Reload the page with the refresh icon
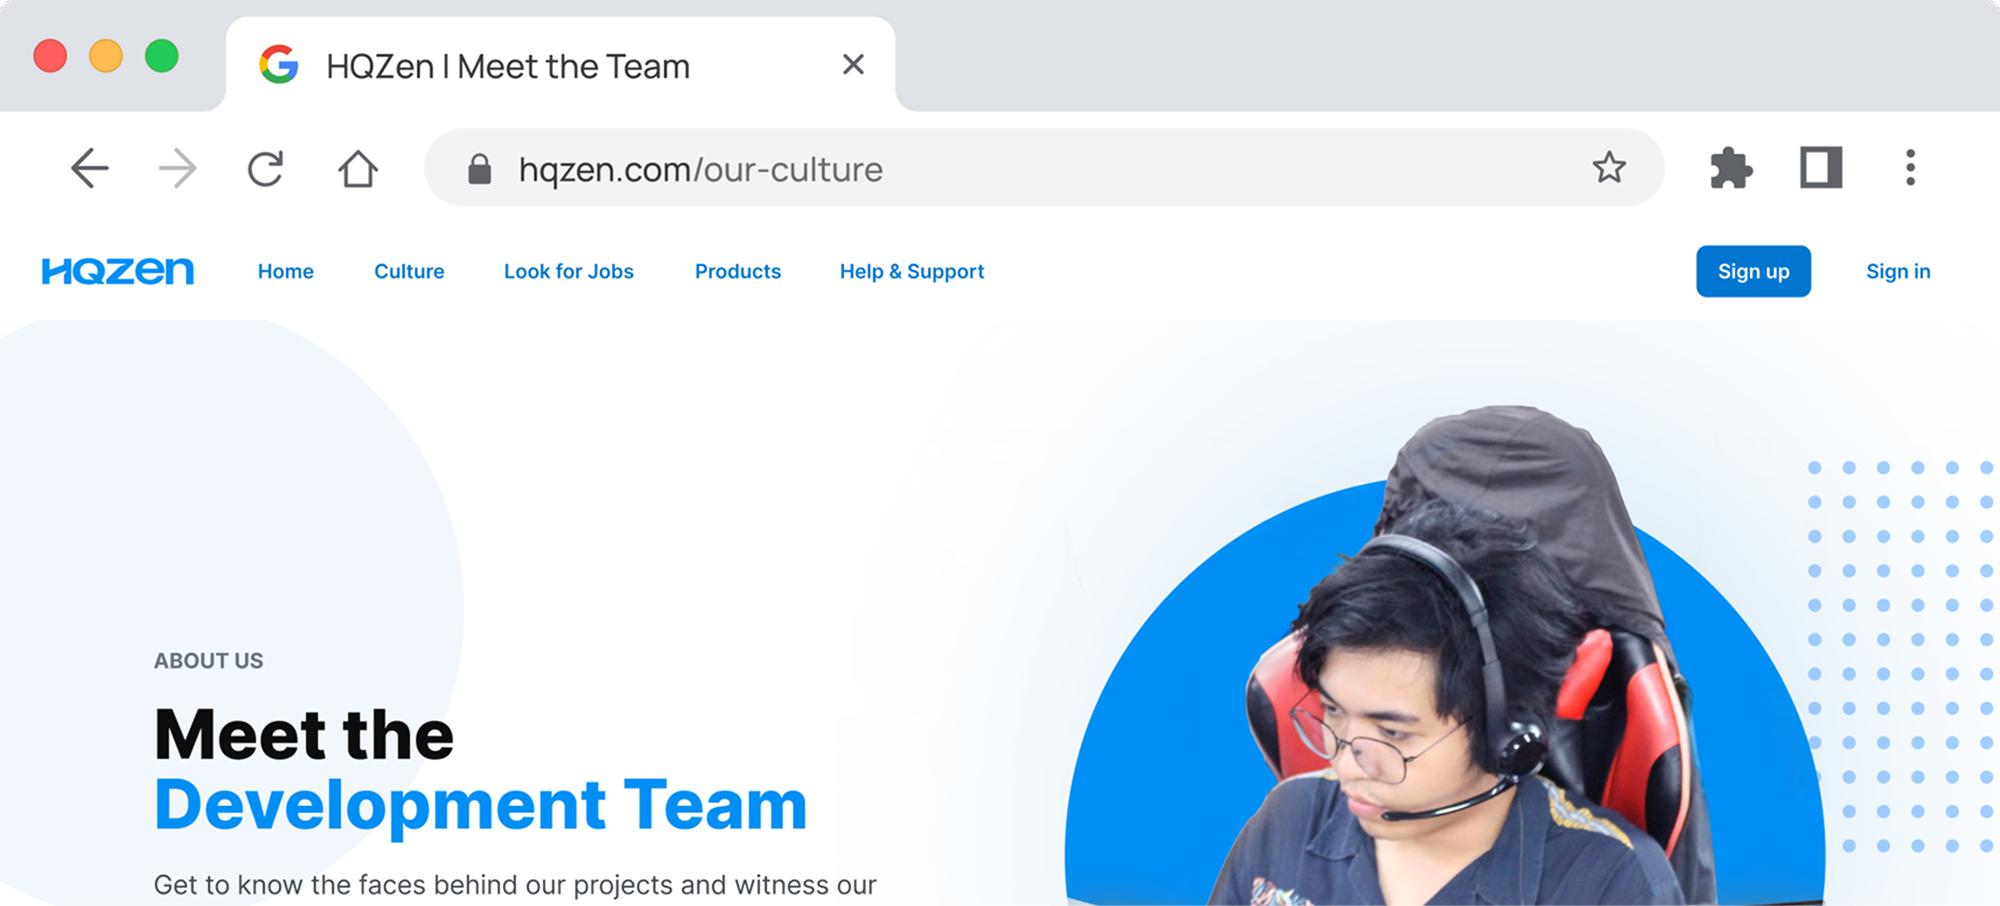 pyautogui.click(x=266, y=168)
